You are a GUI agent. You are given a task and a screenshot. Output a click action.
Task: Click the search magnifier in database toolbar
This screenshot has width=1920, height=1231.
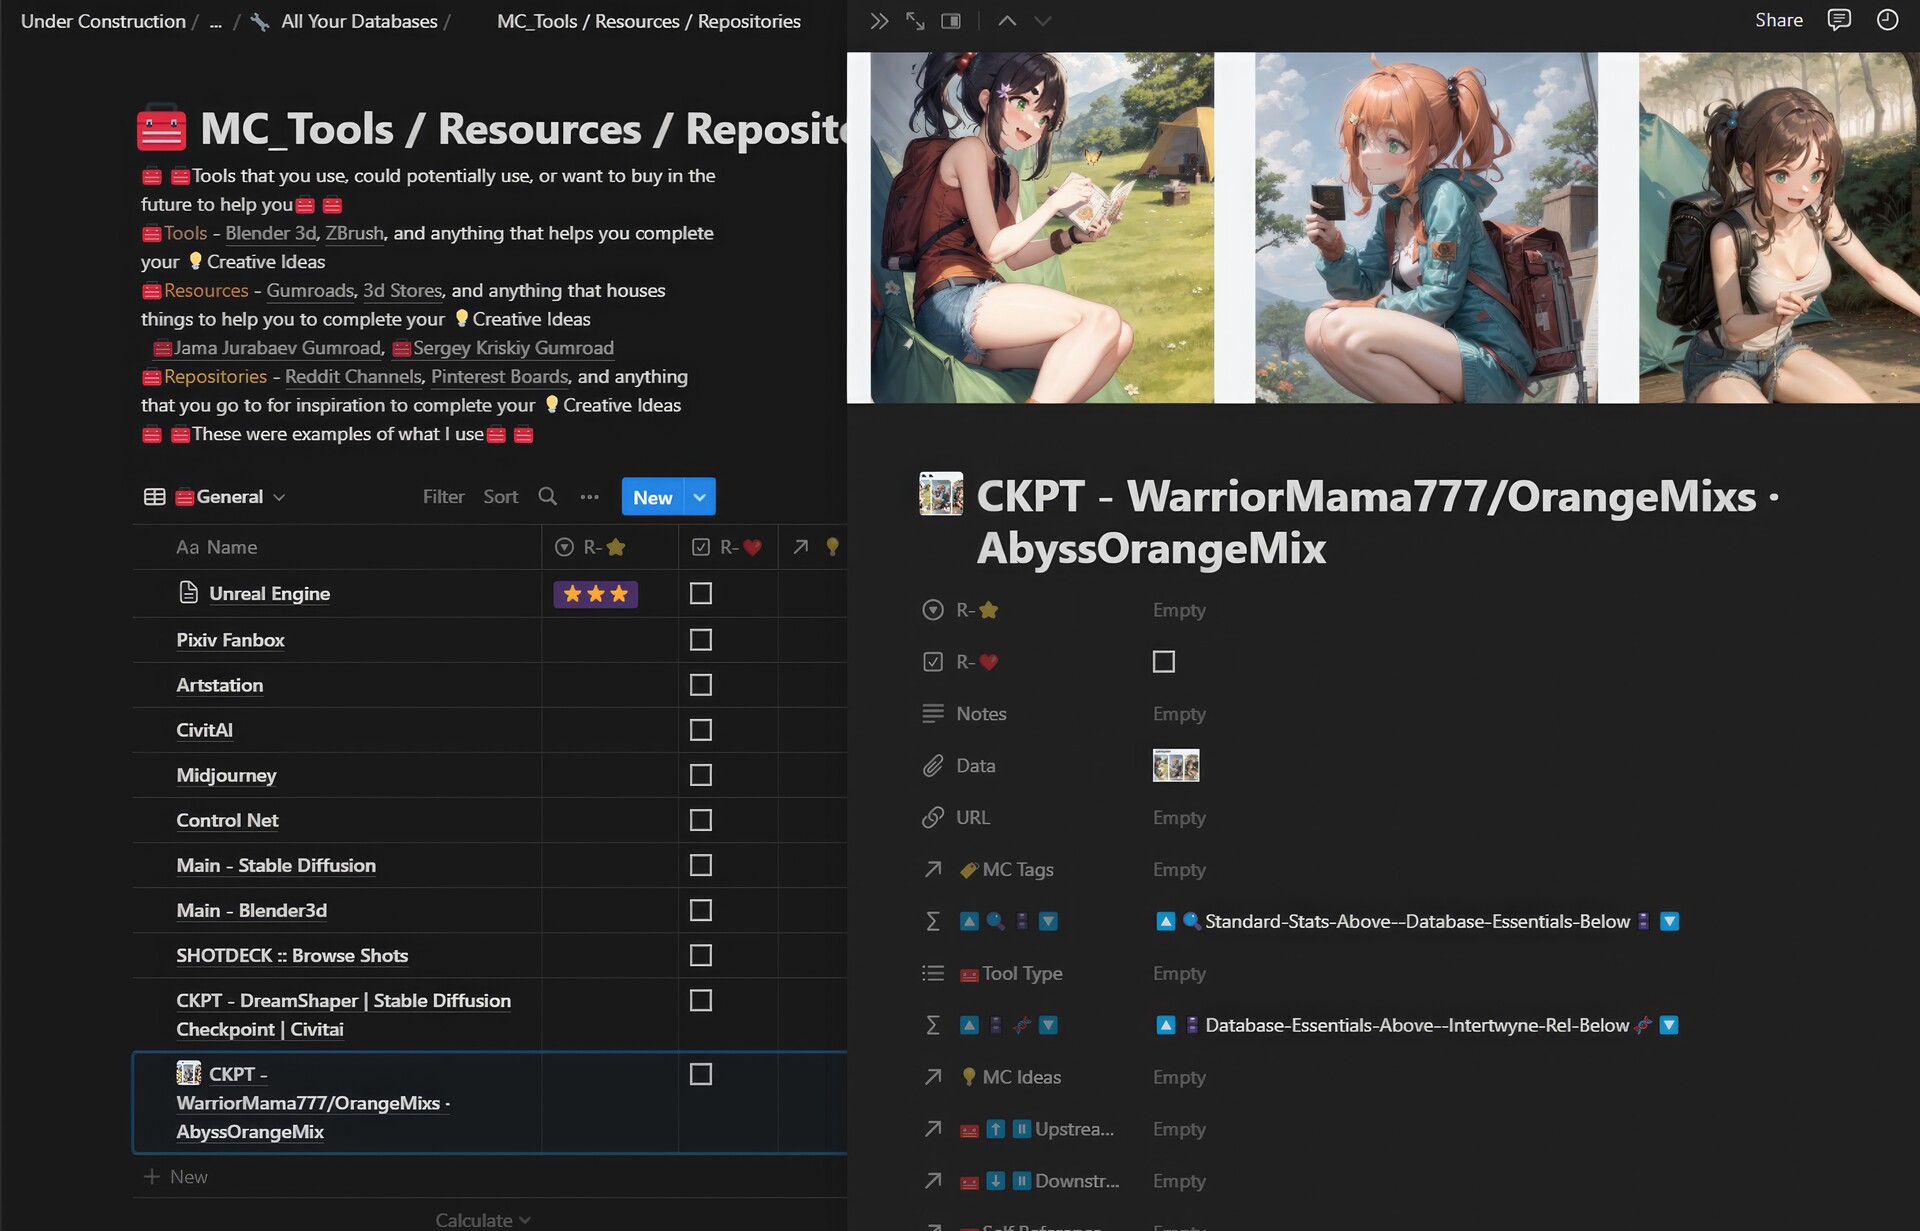(x=547, y=496)
